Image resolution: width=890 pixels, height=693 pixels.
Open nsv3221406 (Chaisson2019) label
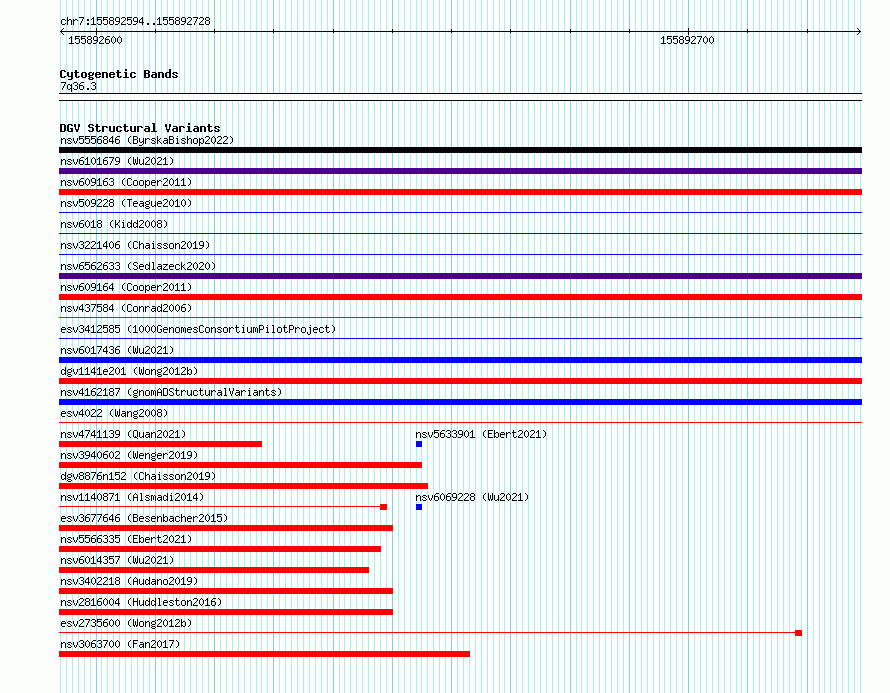click(135, 245)
